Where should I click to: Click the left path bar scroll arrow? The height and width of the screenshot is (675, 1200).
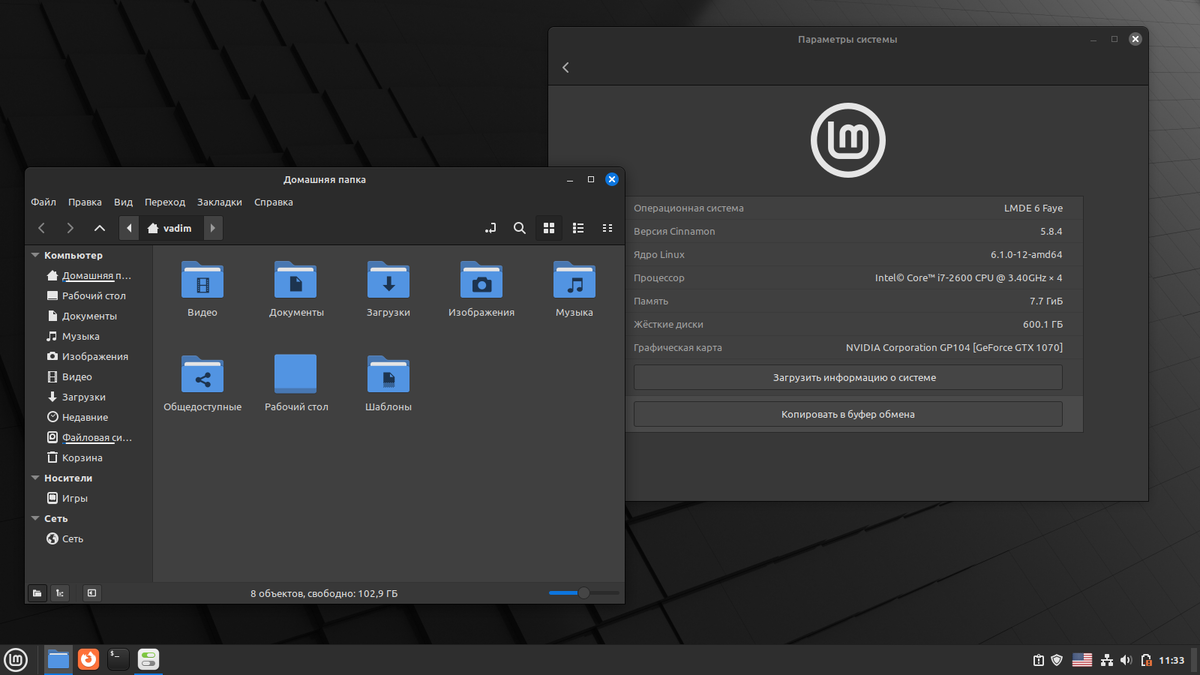point(129,228)
